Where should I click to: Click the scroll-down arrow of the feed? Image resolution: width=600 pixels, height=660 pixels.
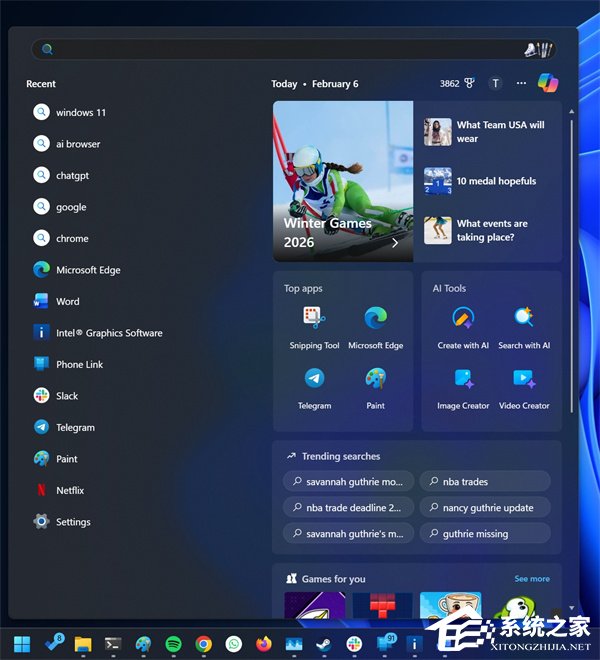(x=571, y=608)
